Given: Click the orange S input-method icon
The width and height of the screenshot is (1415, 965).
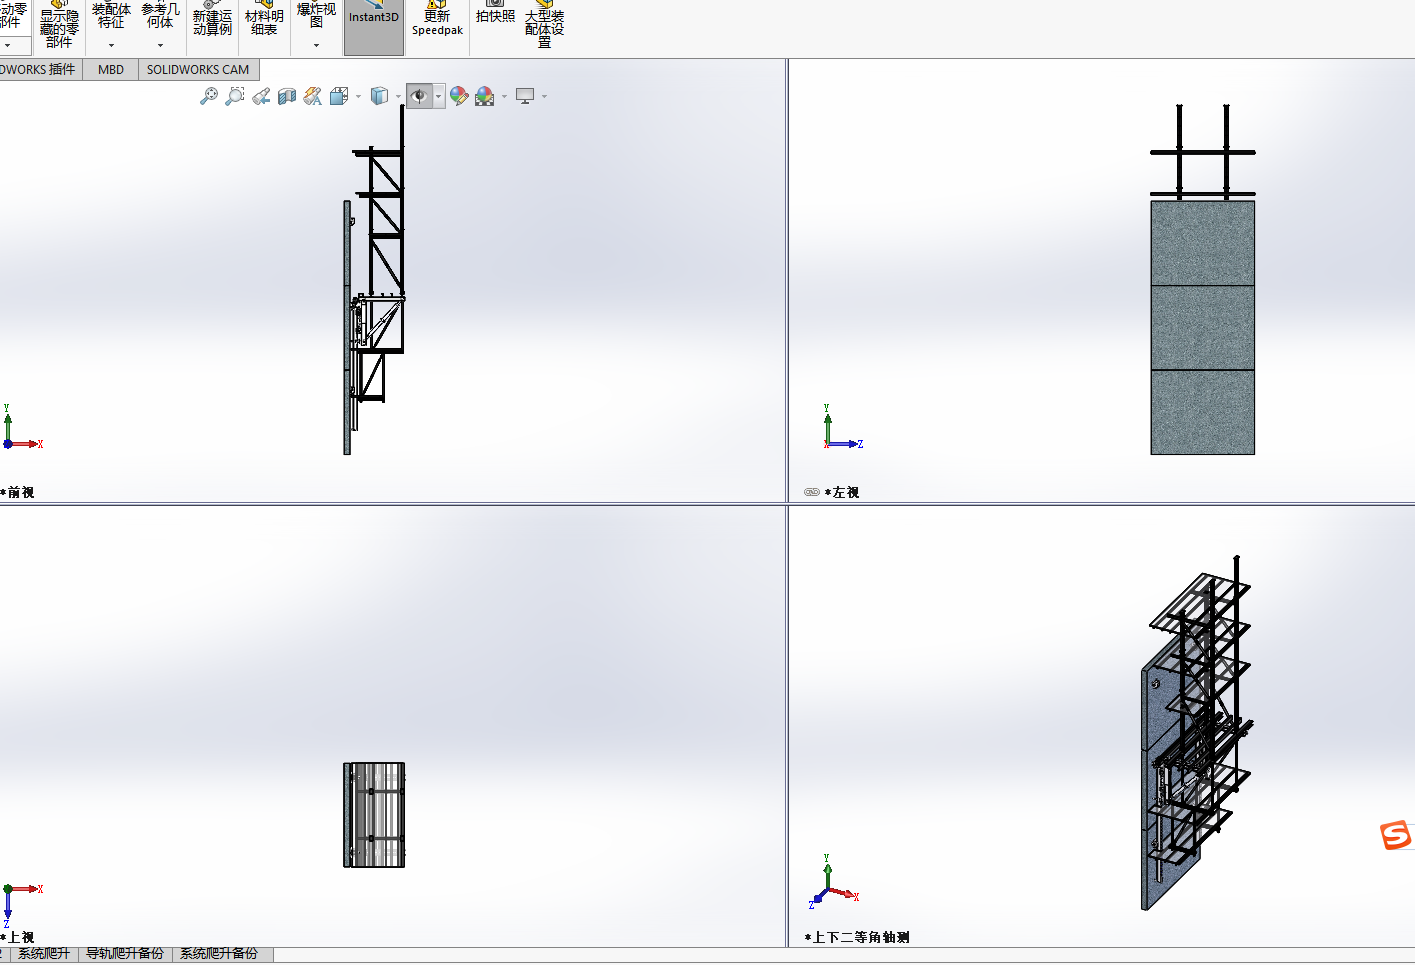Looking at the screenshot, I should click(x=1396, y=834).
